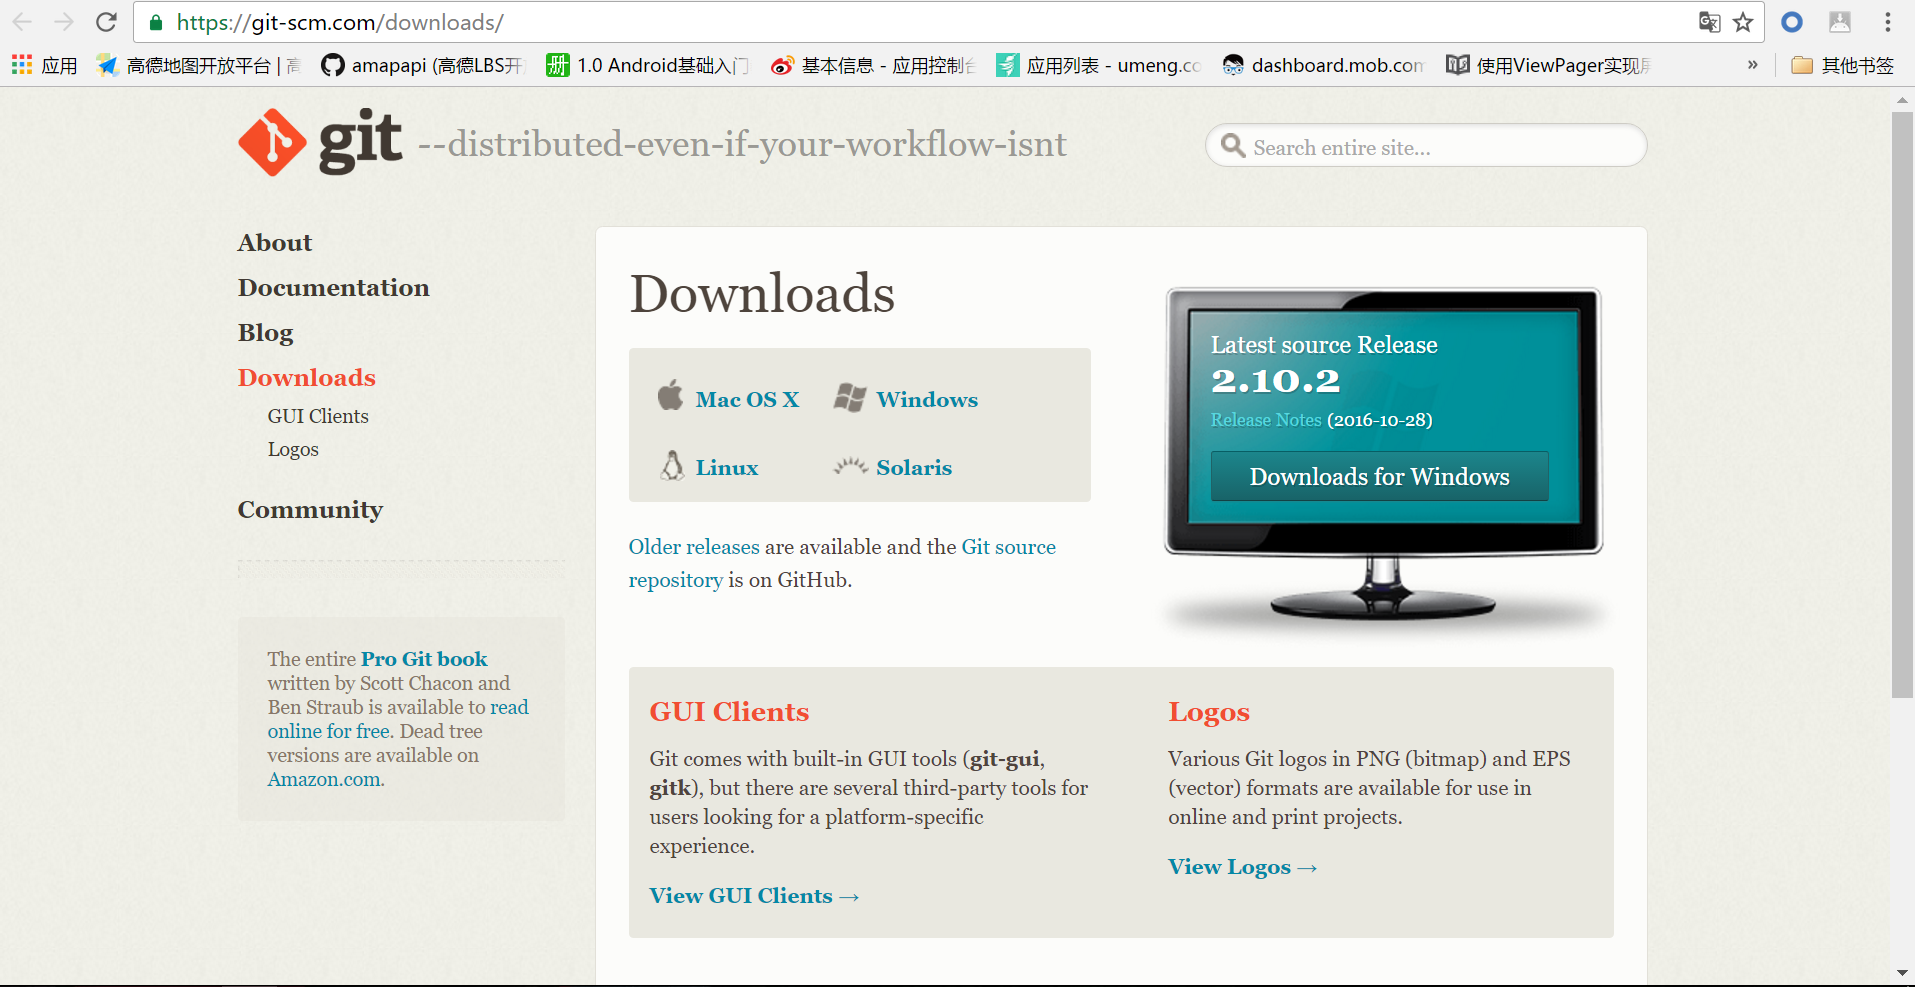
Task: Click the git wordmark text logo
Action: click(x=360, y=142)
